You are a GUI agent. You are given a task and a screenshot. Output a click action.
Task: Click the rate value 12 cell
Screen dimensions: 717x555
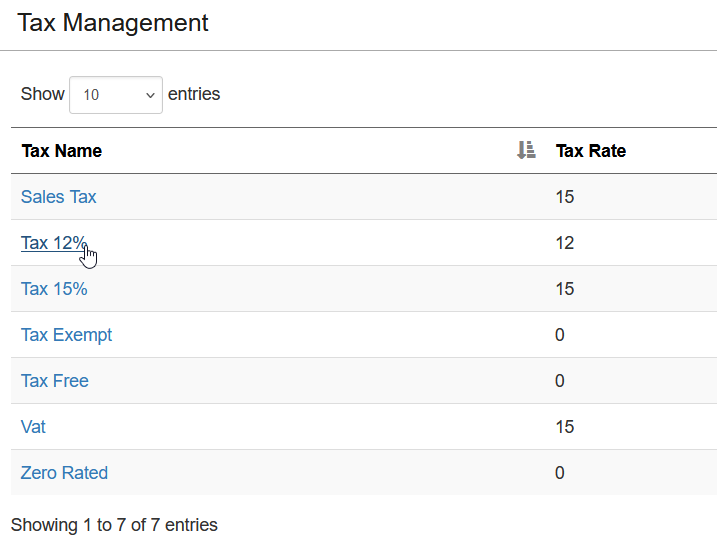click(565, 243)
